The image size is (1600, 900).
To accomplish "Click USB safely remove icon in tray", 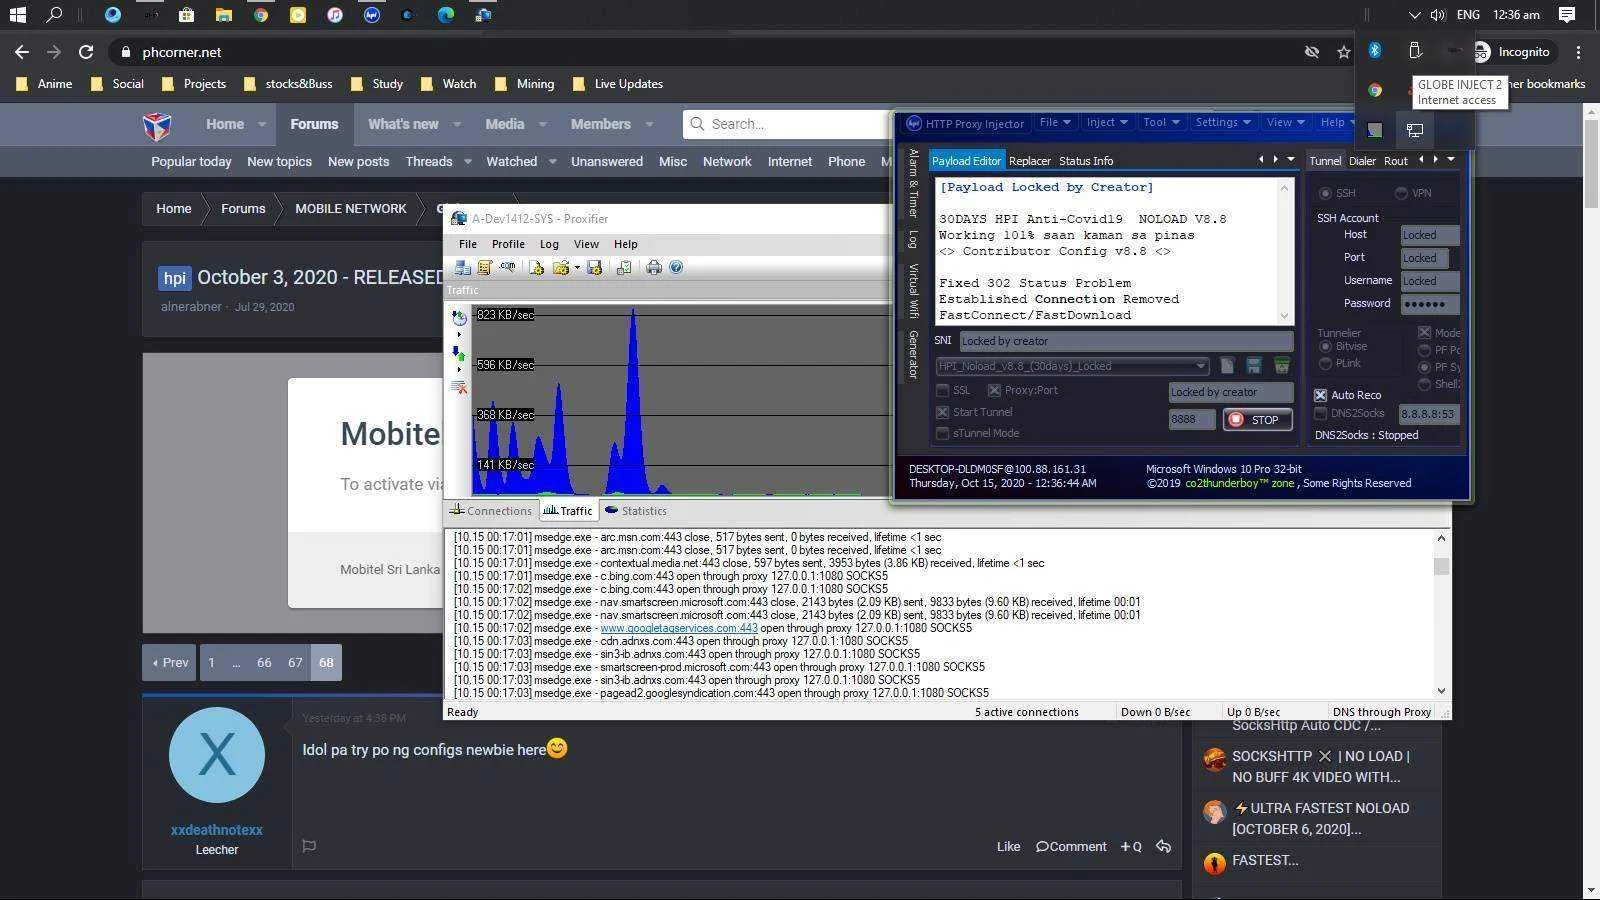I will 1414,51.
